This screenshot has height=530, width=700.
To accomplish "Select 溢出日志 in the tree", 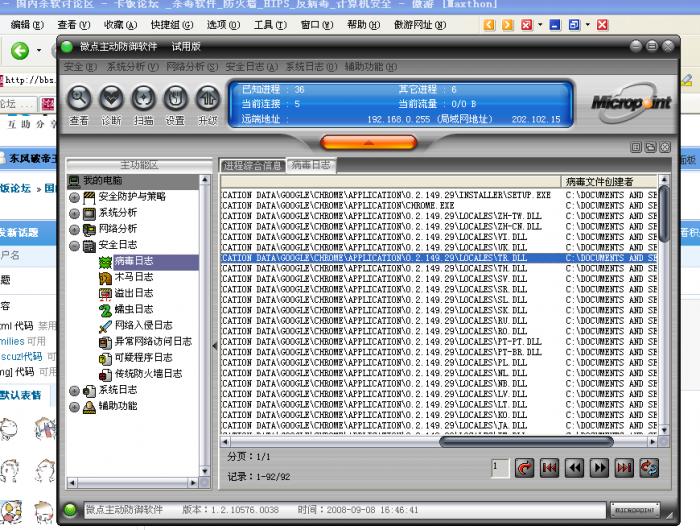I will 133,293.
